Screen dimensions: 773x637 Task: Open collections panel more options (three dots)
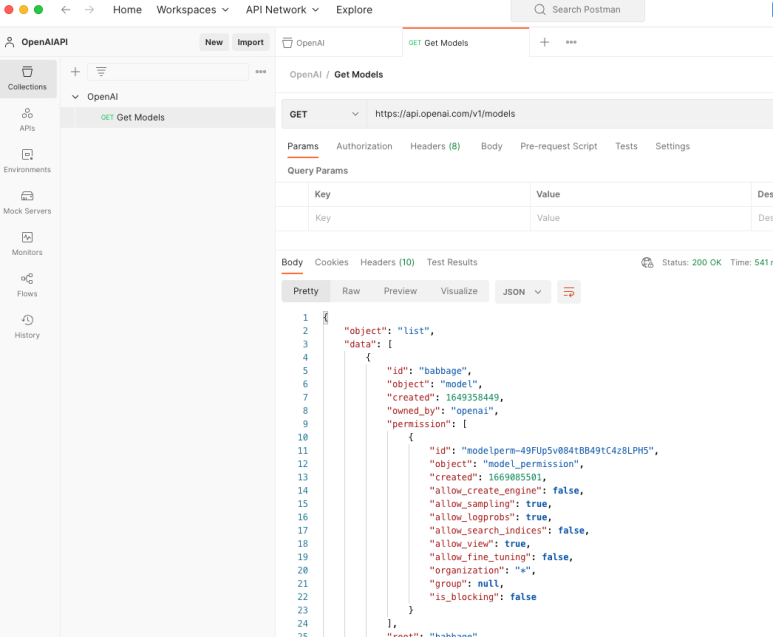point(261,72)
